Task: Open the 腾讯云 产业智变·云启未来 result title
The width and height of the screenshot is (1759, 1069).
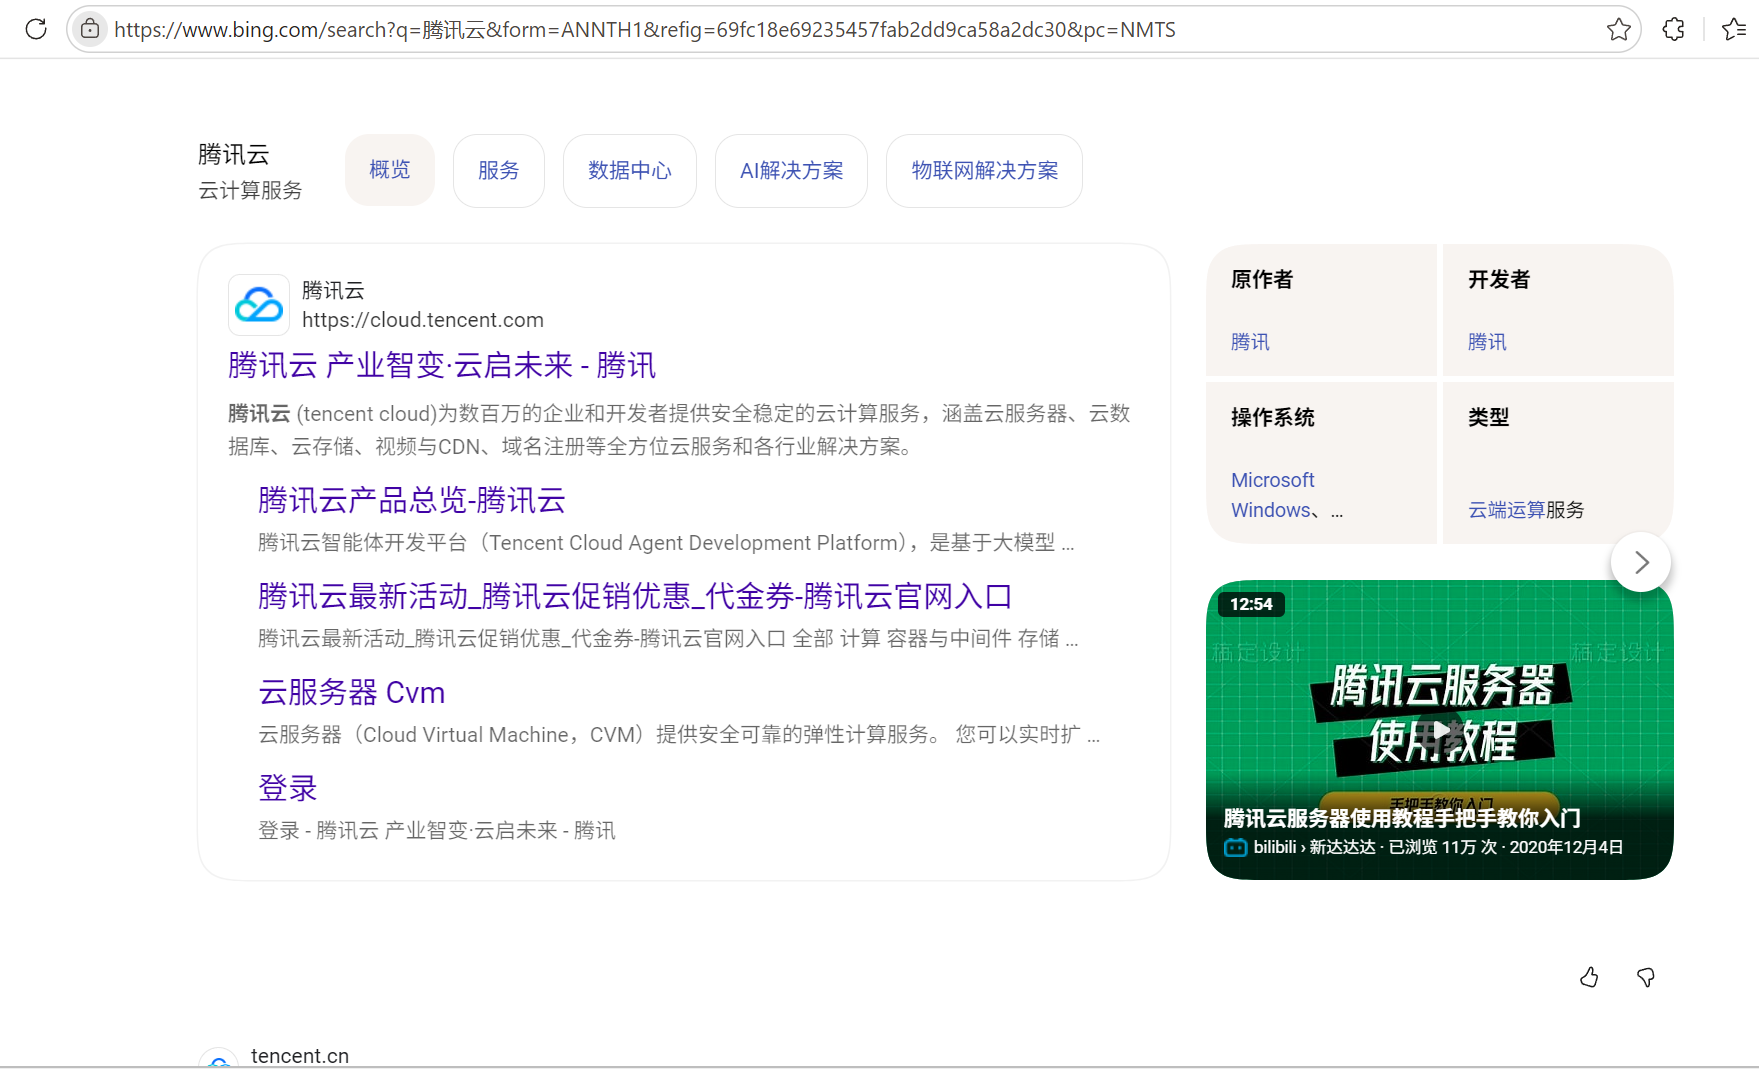Action: 442,365
